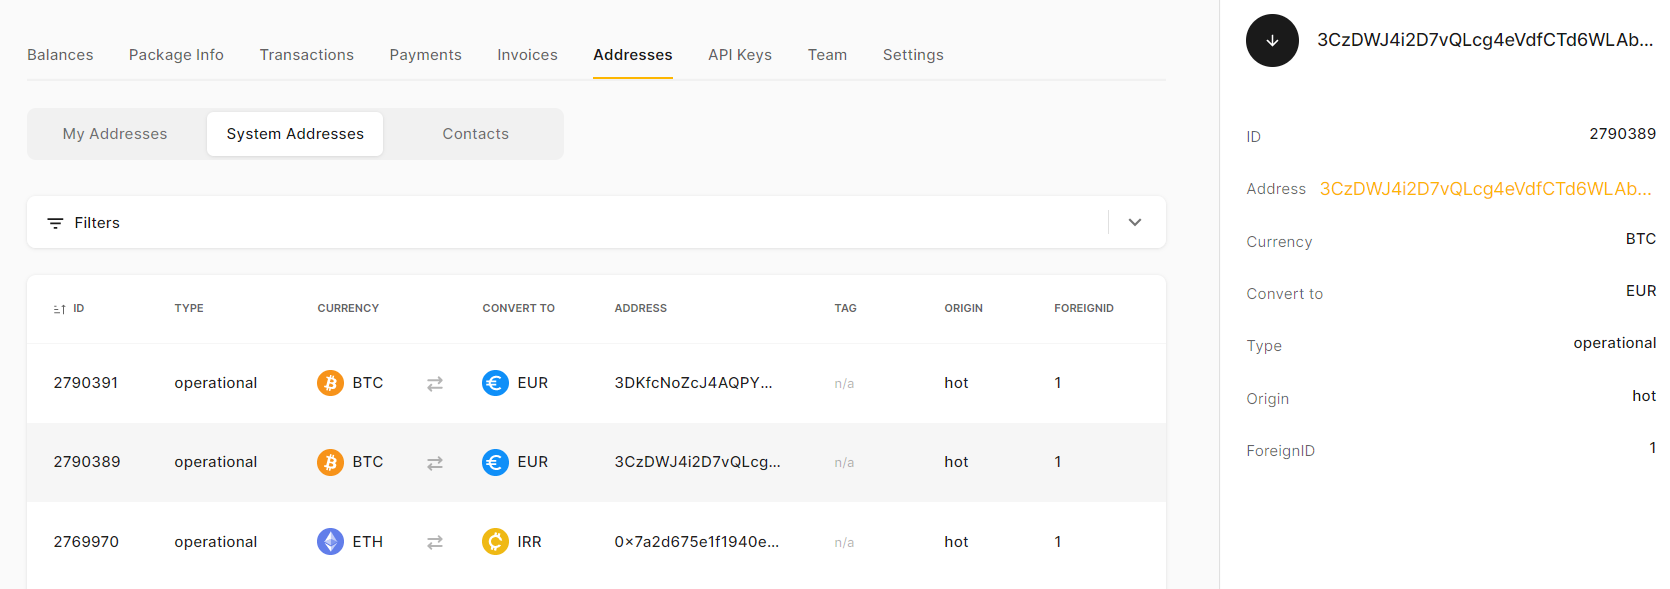Switch to the Contacts segment
The height and width of the screenshot is (589, 1670).
click(476, 134)
